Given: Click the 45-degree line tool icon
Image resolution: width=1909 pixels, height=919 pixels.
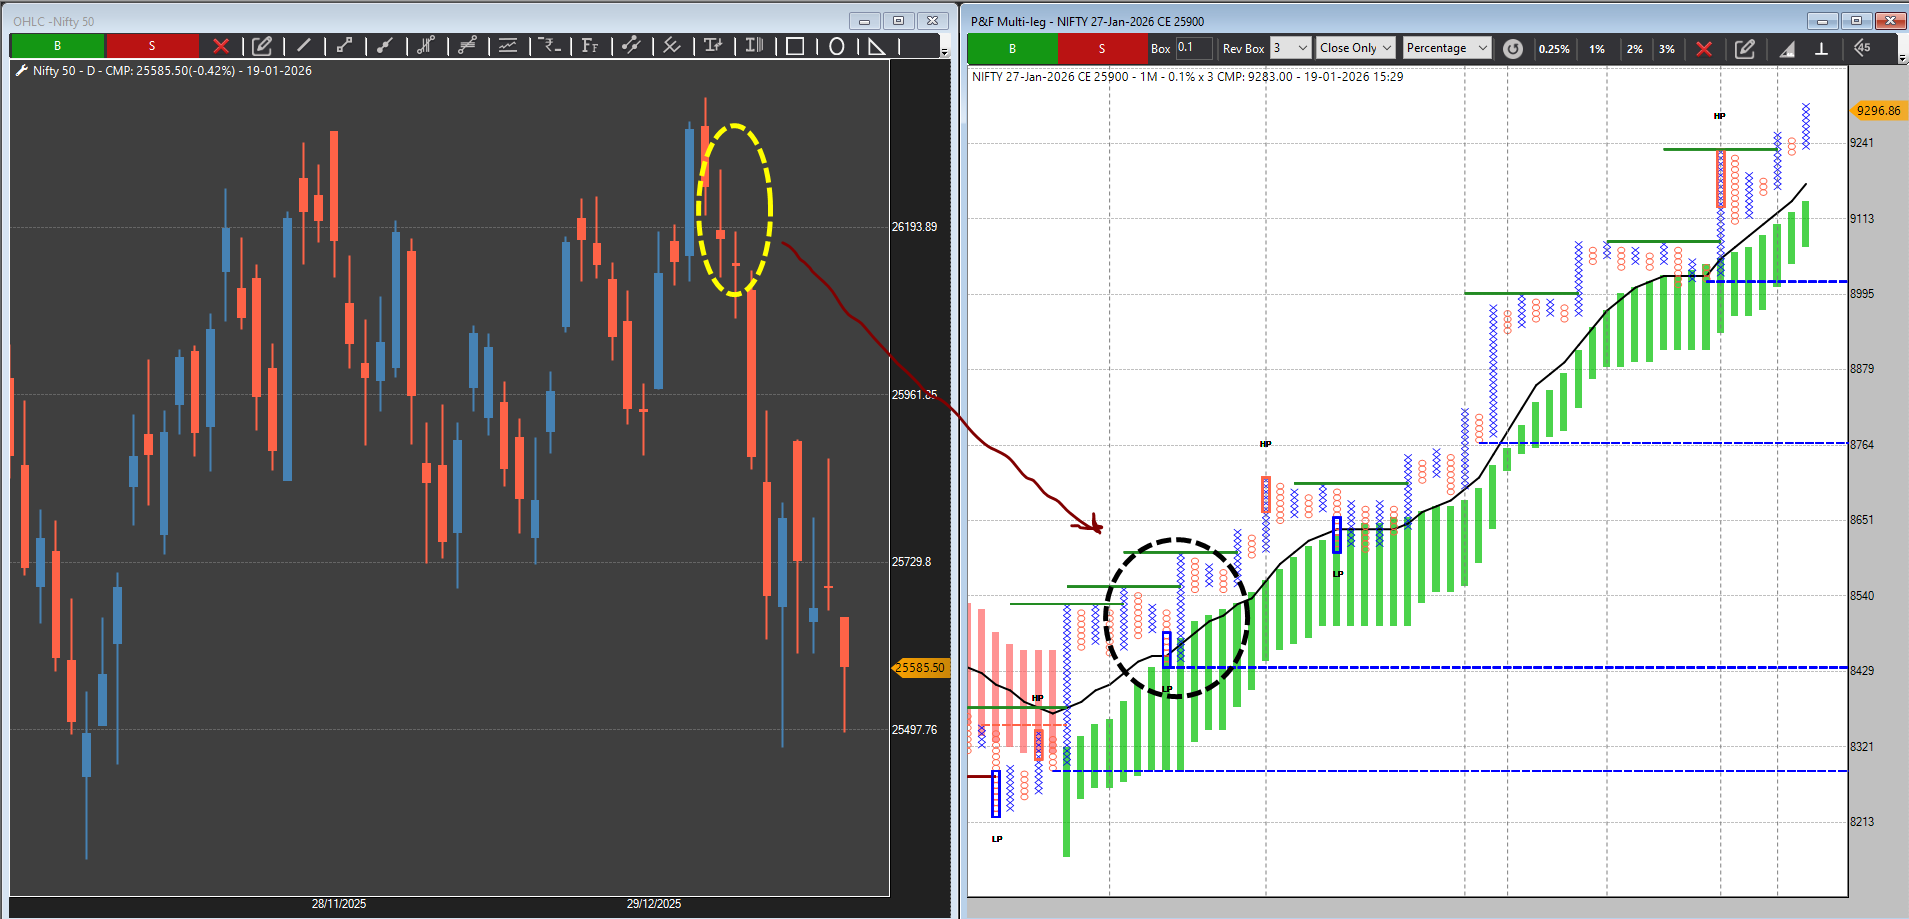Looking at the screenshot, I should [x=1861, y=48].
